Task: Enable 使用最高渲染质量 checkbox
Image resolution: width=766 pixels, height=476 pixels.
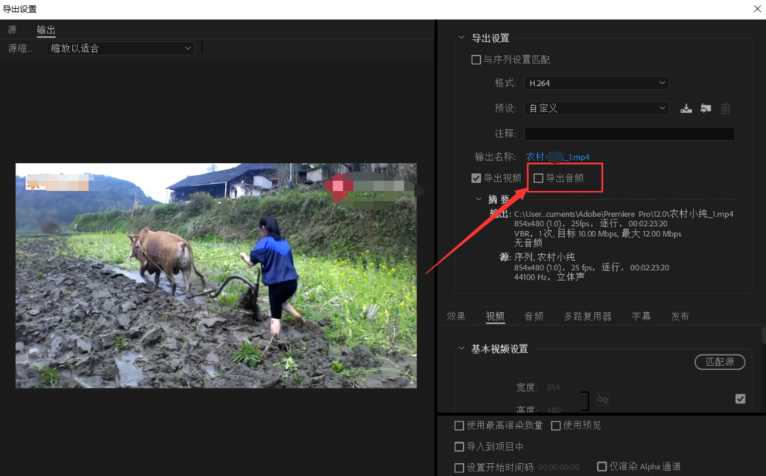Action: click(459, 426)
